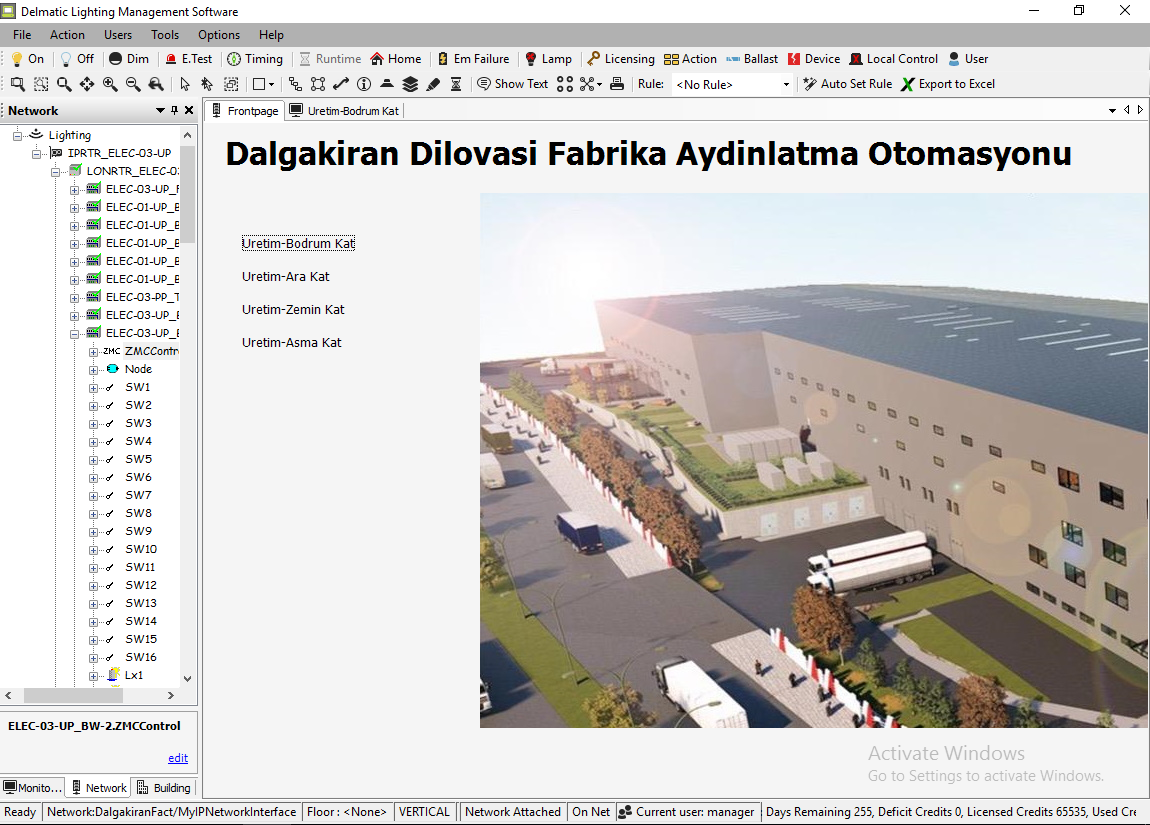Viewport: 1150px width, 825px height.
Task: Switch to the Monitor panel tab
Action: tap(32, 788)
